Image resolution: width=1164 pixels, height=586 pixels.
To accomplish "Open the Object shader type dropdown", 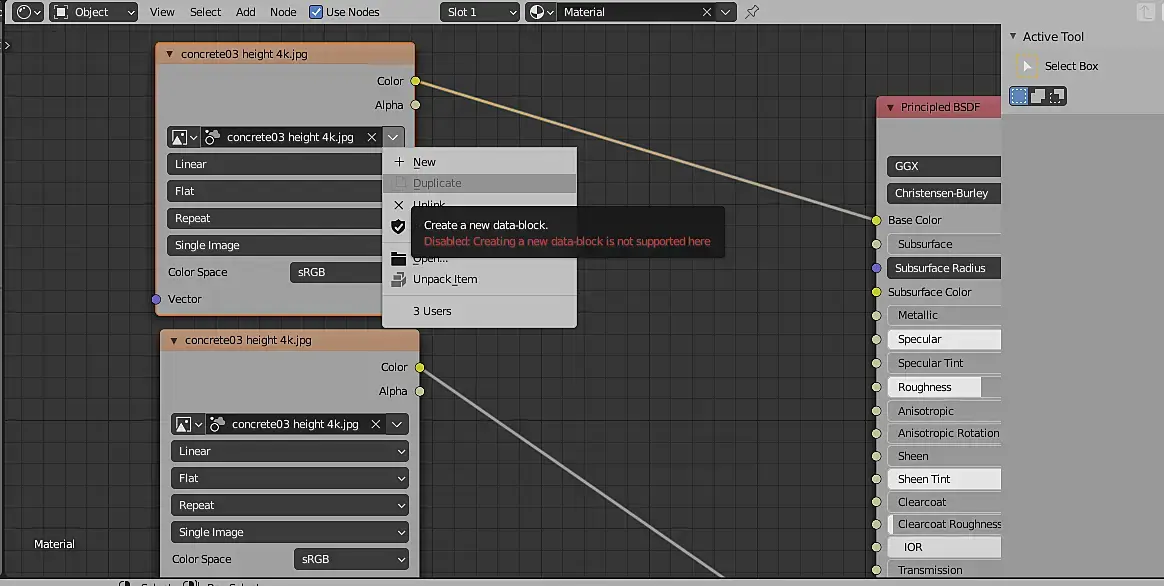I will click(x=94, y=12).
